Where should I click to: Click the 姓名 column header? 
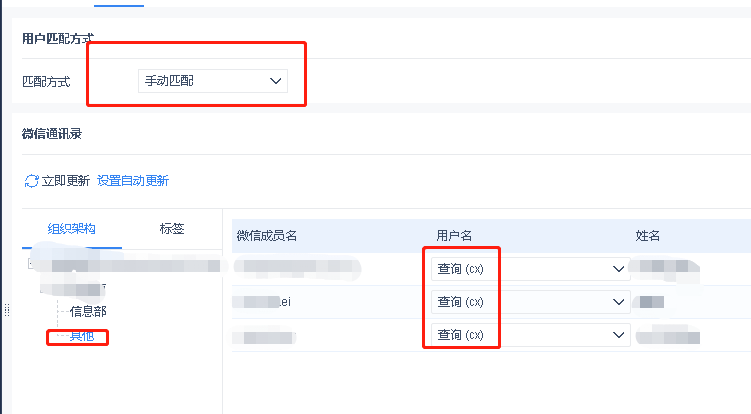tap(648, 236)
